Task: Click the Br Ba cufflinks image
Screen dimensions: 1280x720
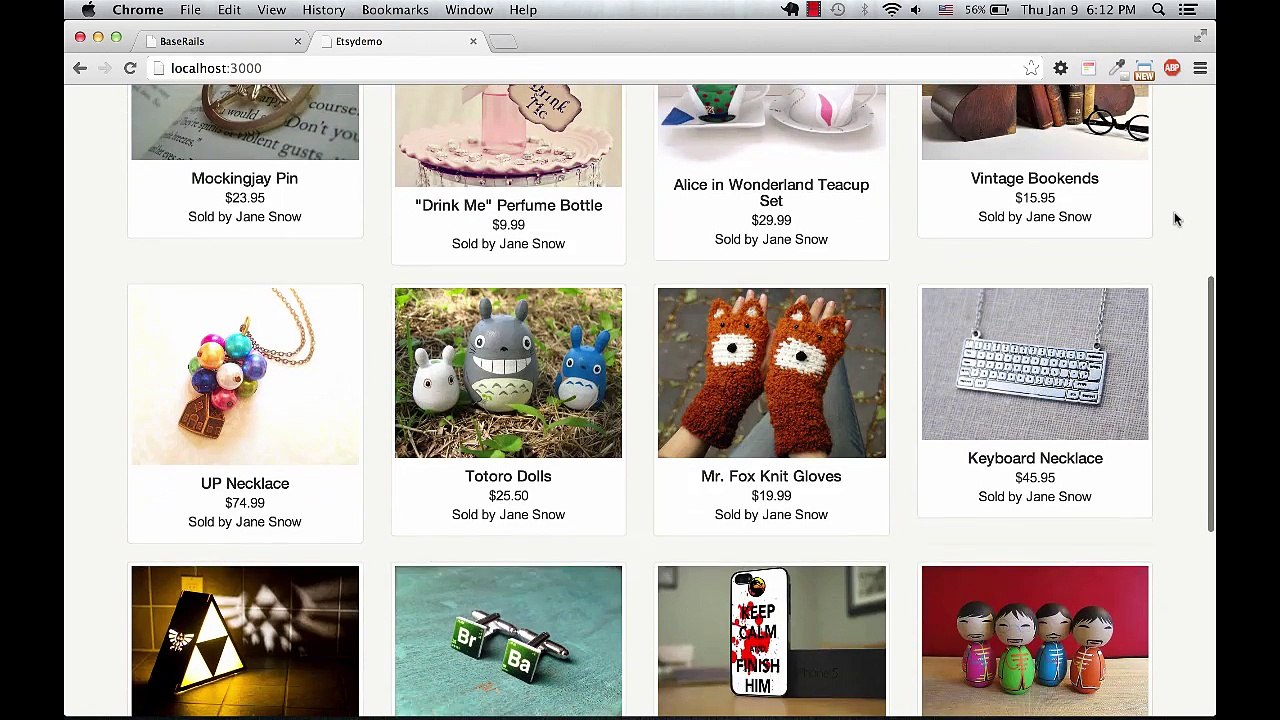Action: tap(508, 641)
